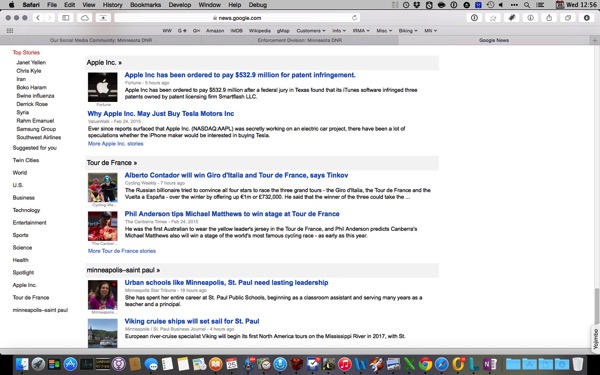Open the Trash in the Dock
The width and height of the screenshot is (600, 375).
(x=578, y=364)
